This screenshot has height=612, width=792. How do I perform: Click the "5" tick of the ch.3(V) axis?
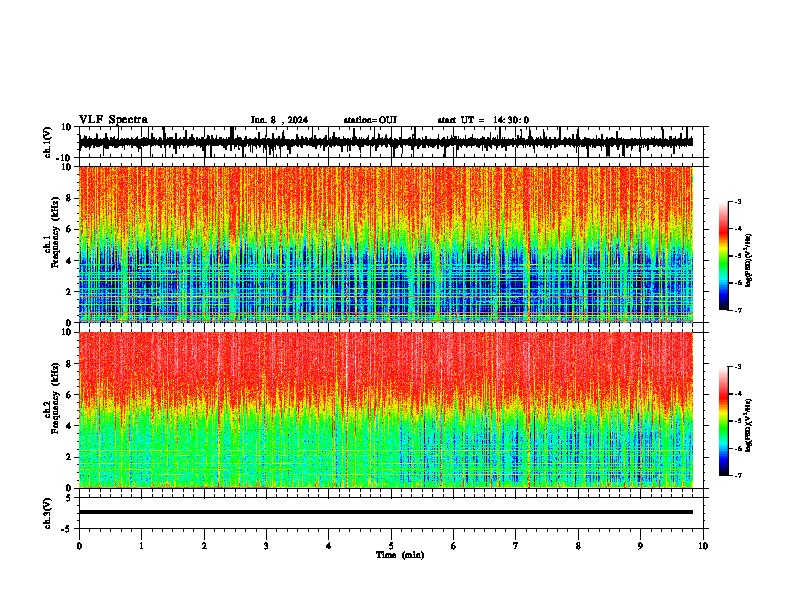[x=69, y=497]
